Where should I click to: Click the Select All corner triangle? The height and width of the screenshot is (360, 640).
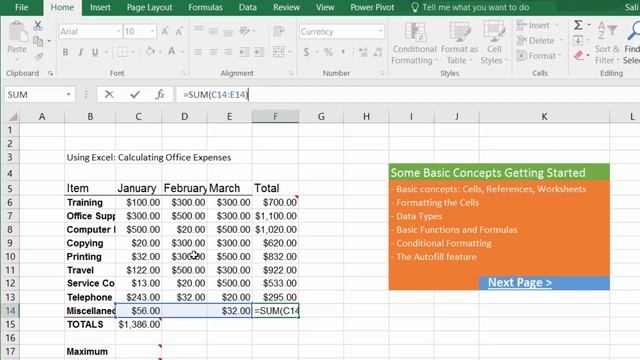pyautogui.click(x=13, y=117)
